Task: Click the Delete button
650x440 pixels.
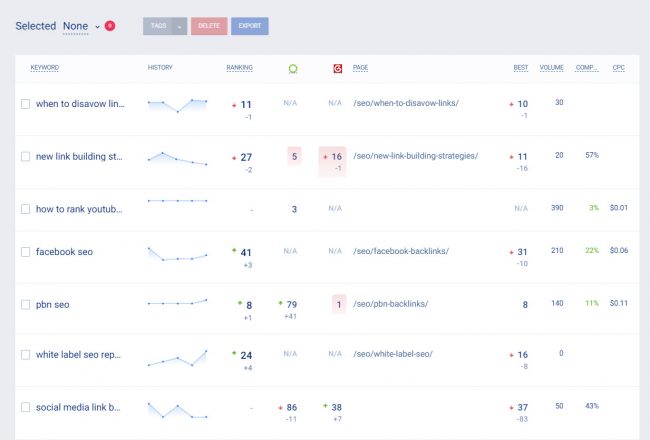Action: coord(209,26)
